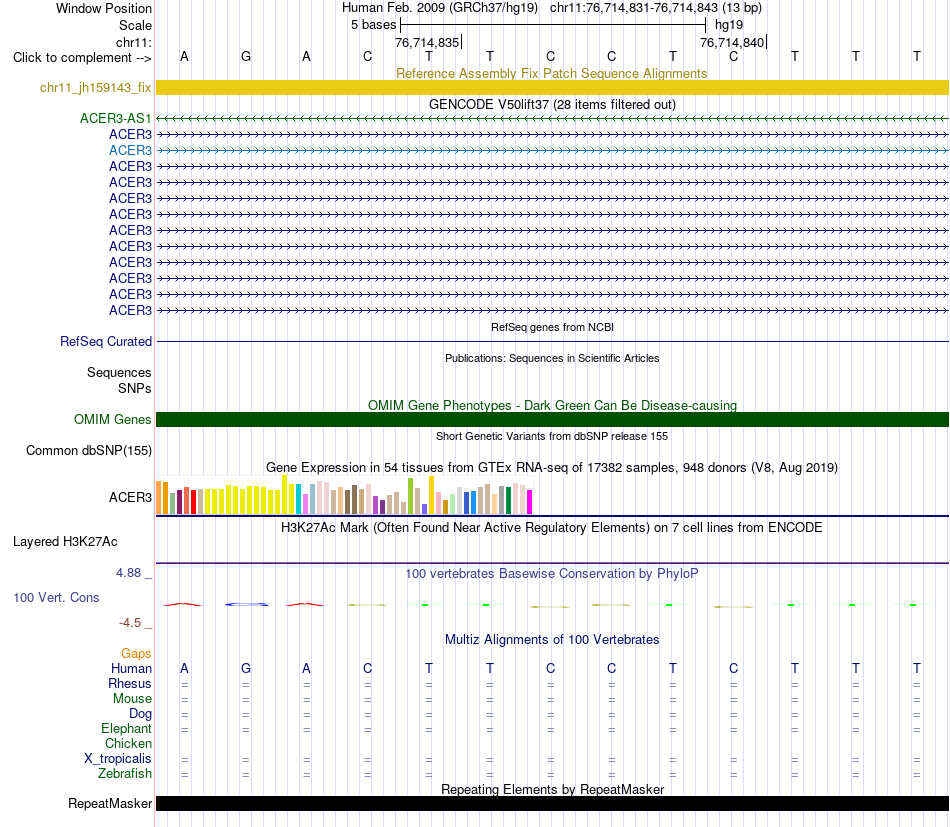Viewport: 950px width, 827px height.
Task: Click '100 vertebrates Basewise Conservation by PhyloP' title
Action: (x=551, y=573)
